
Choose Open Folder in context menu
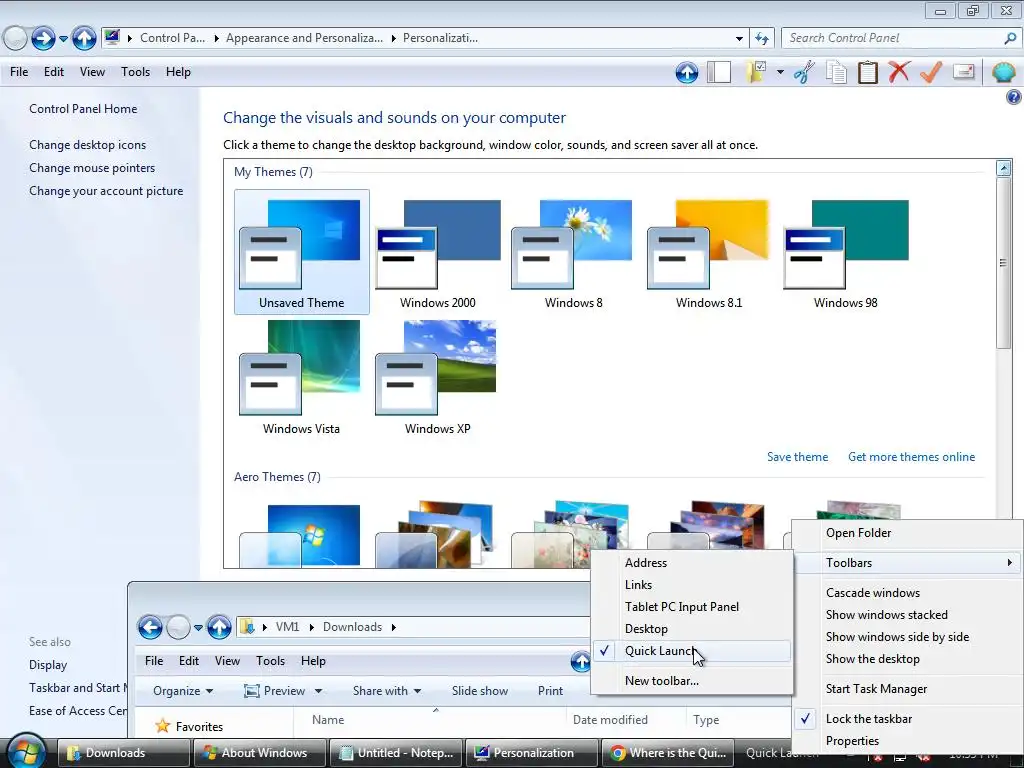coord(908,533)
